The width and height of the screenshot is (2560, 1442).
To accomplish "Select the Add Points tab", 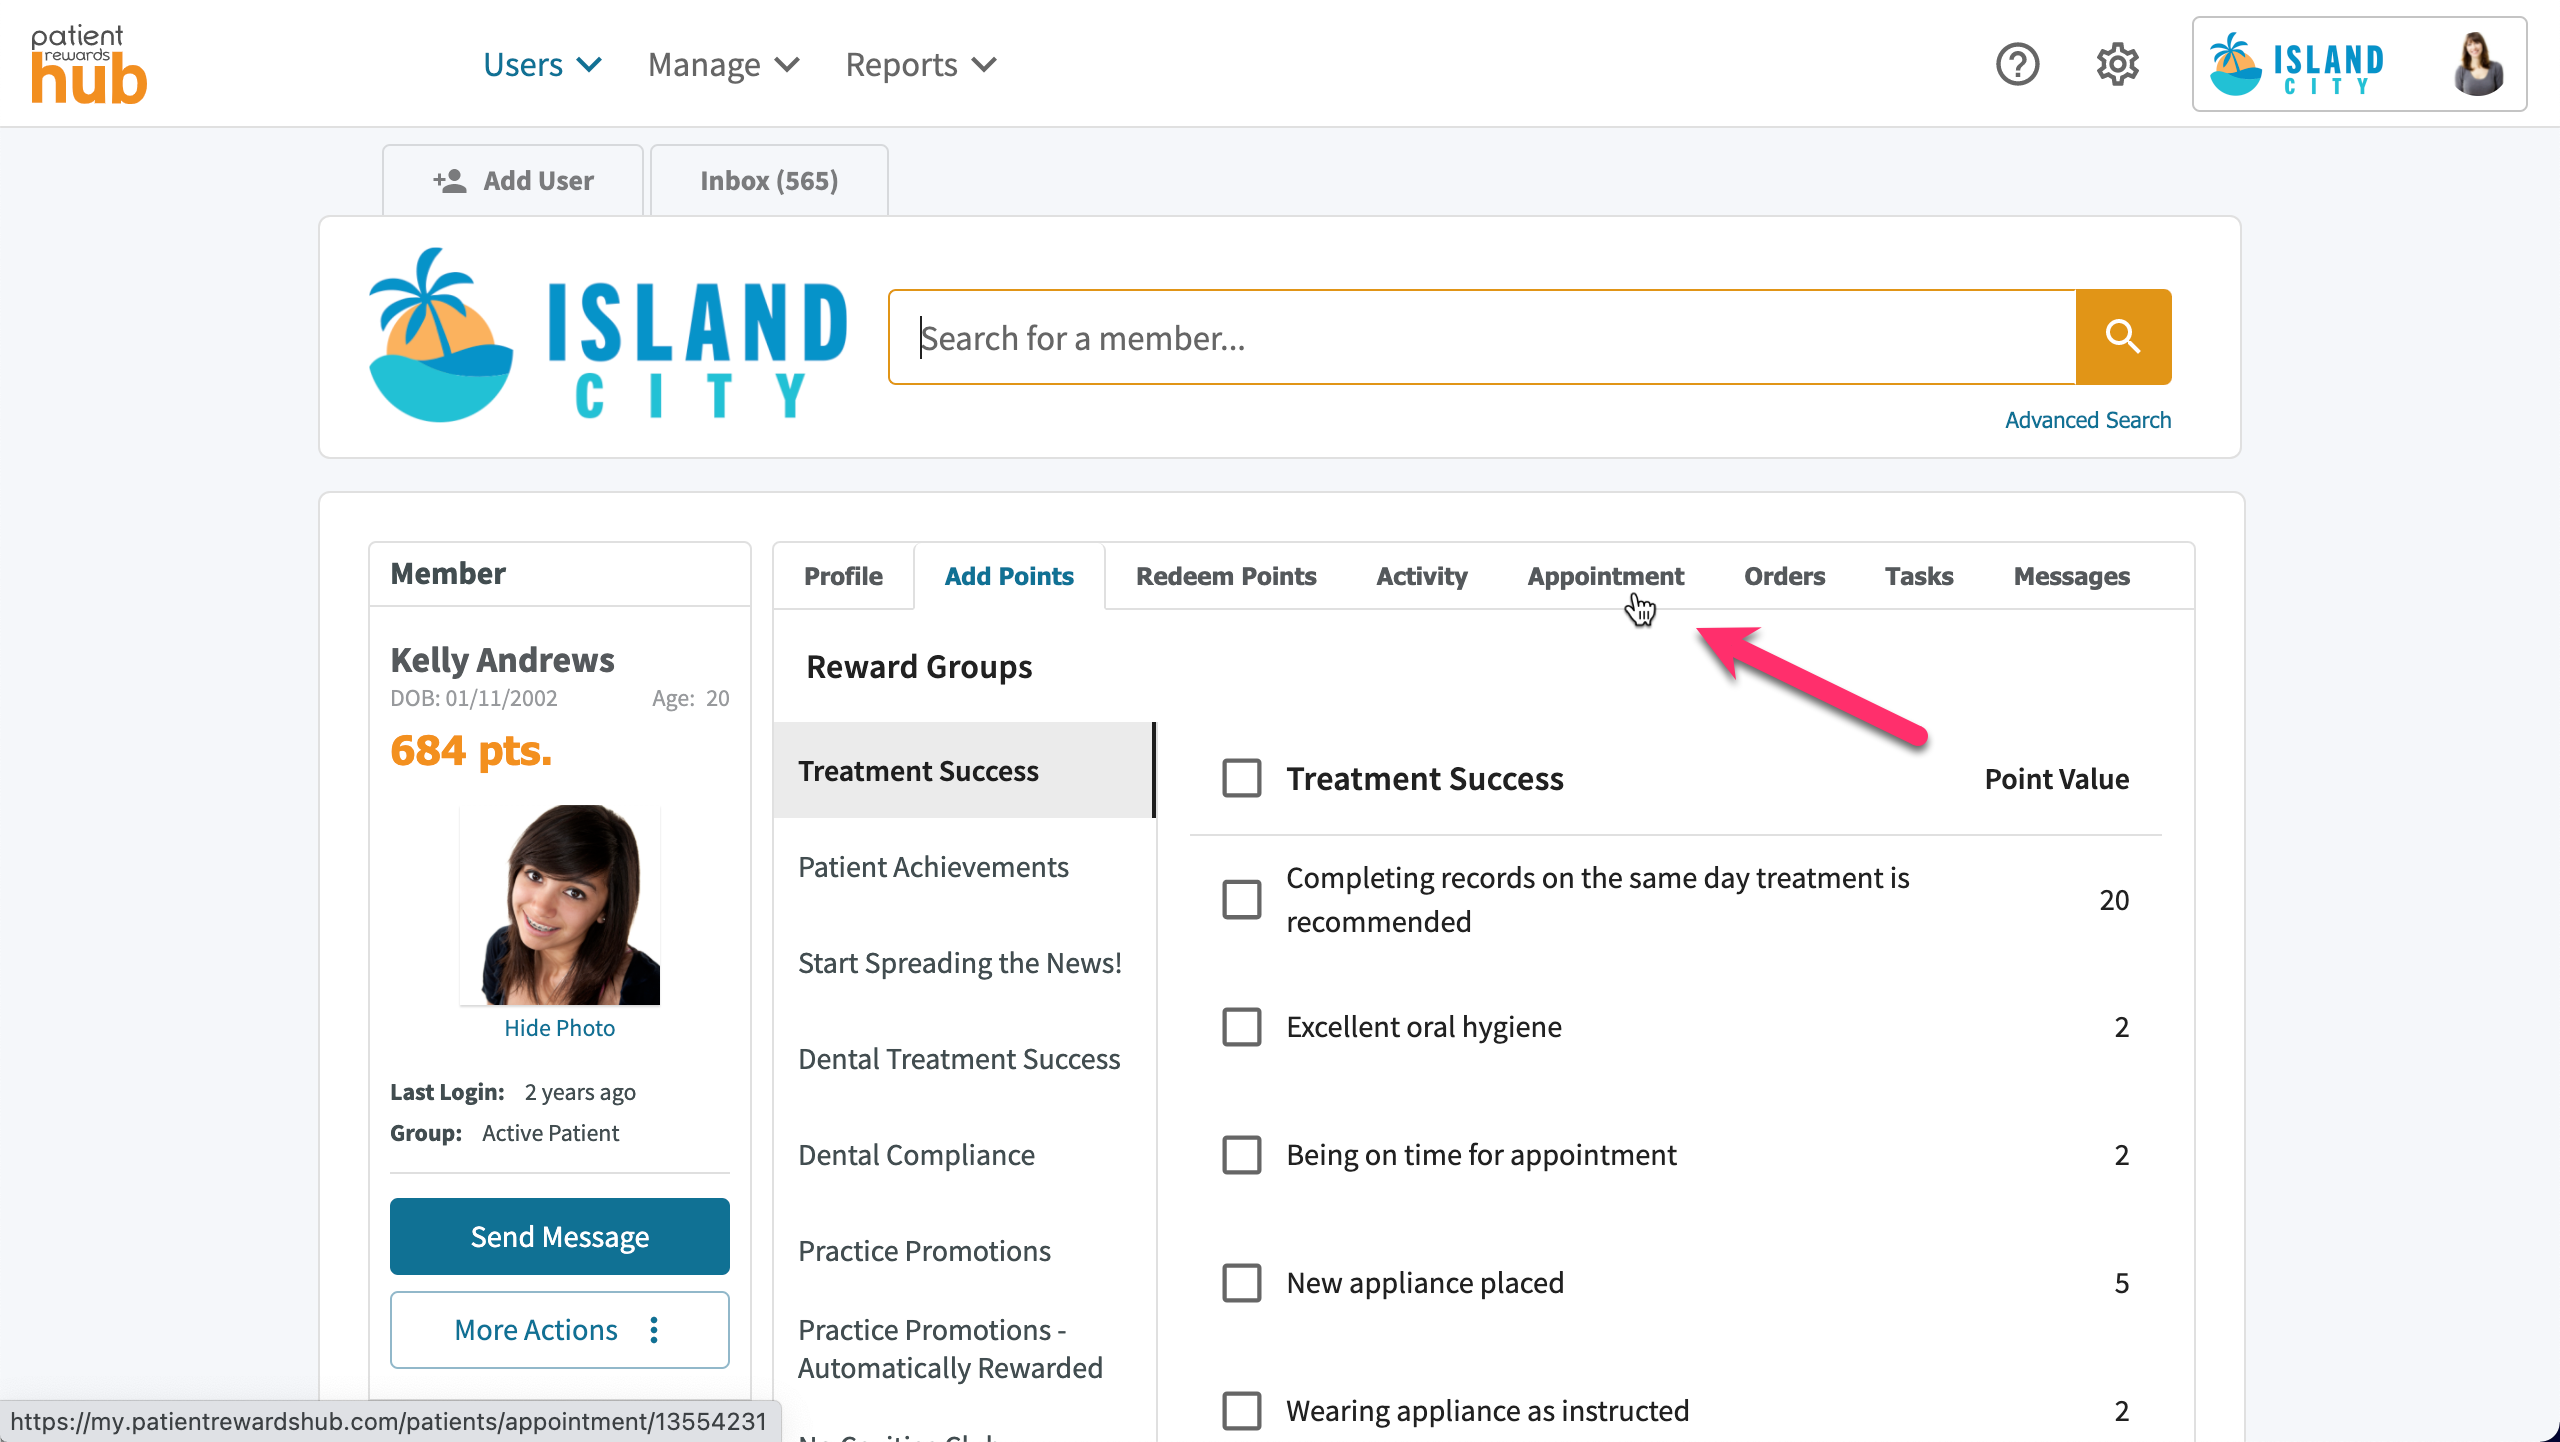I will (x=1009, y=576).
